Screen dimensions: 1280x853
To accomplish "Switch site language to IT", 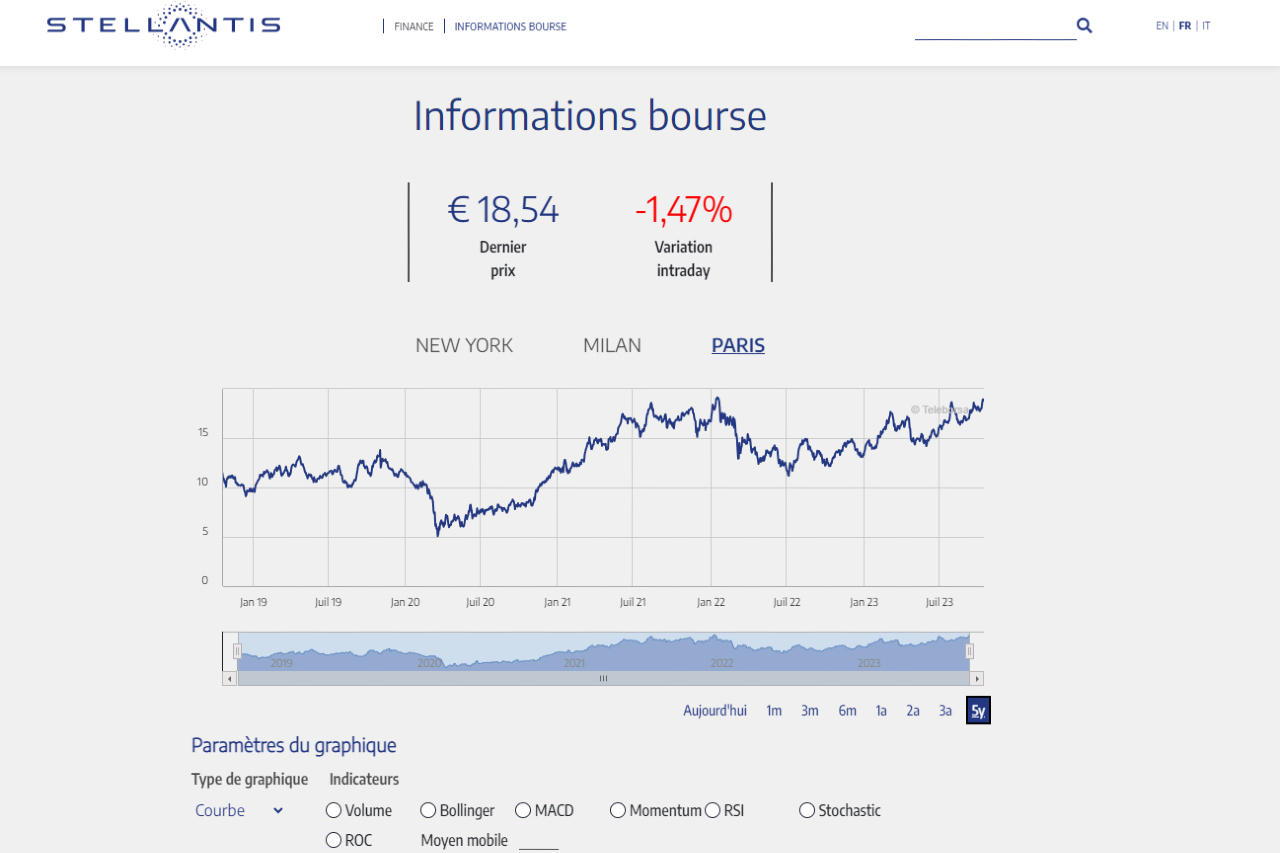I will click(x=1206, y=25).
